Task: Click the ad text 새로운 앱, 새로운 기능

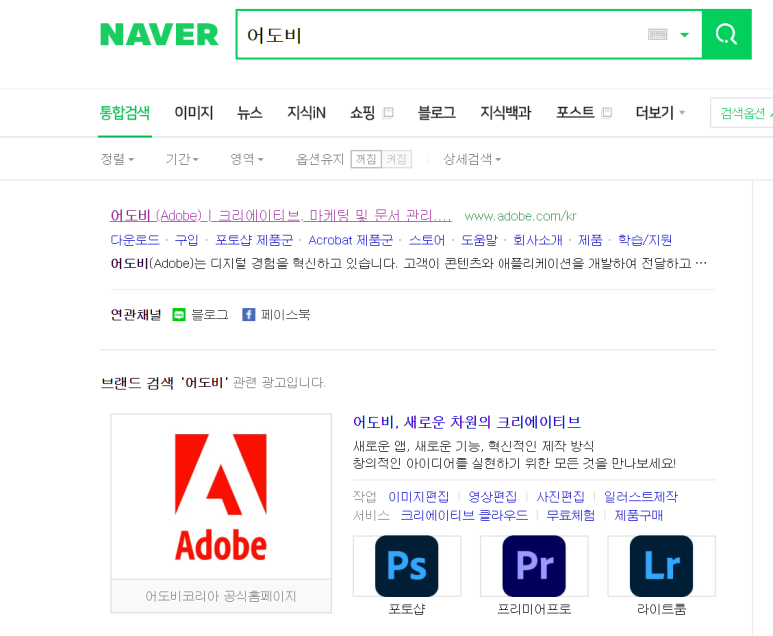Action: click(x=473, y=446)
